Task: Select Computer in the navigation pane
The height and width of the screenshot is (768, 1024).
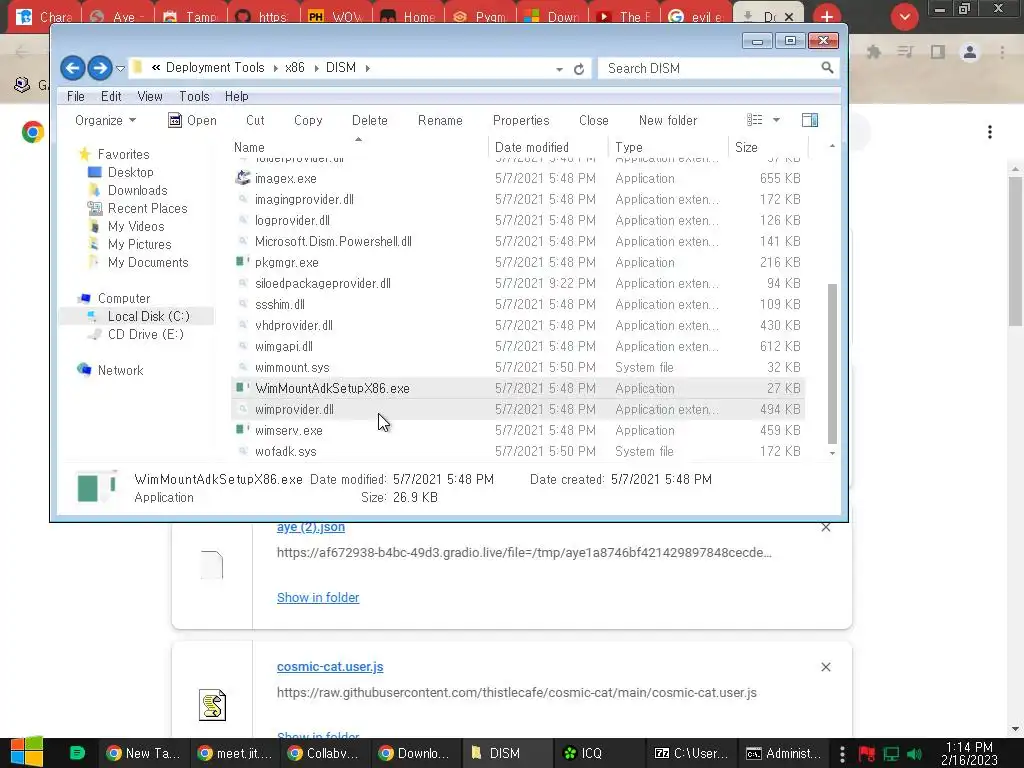Action: (123, 298)
